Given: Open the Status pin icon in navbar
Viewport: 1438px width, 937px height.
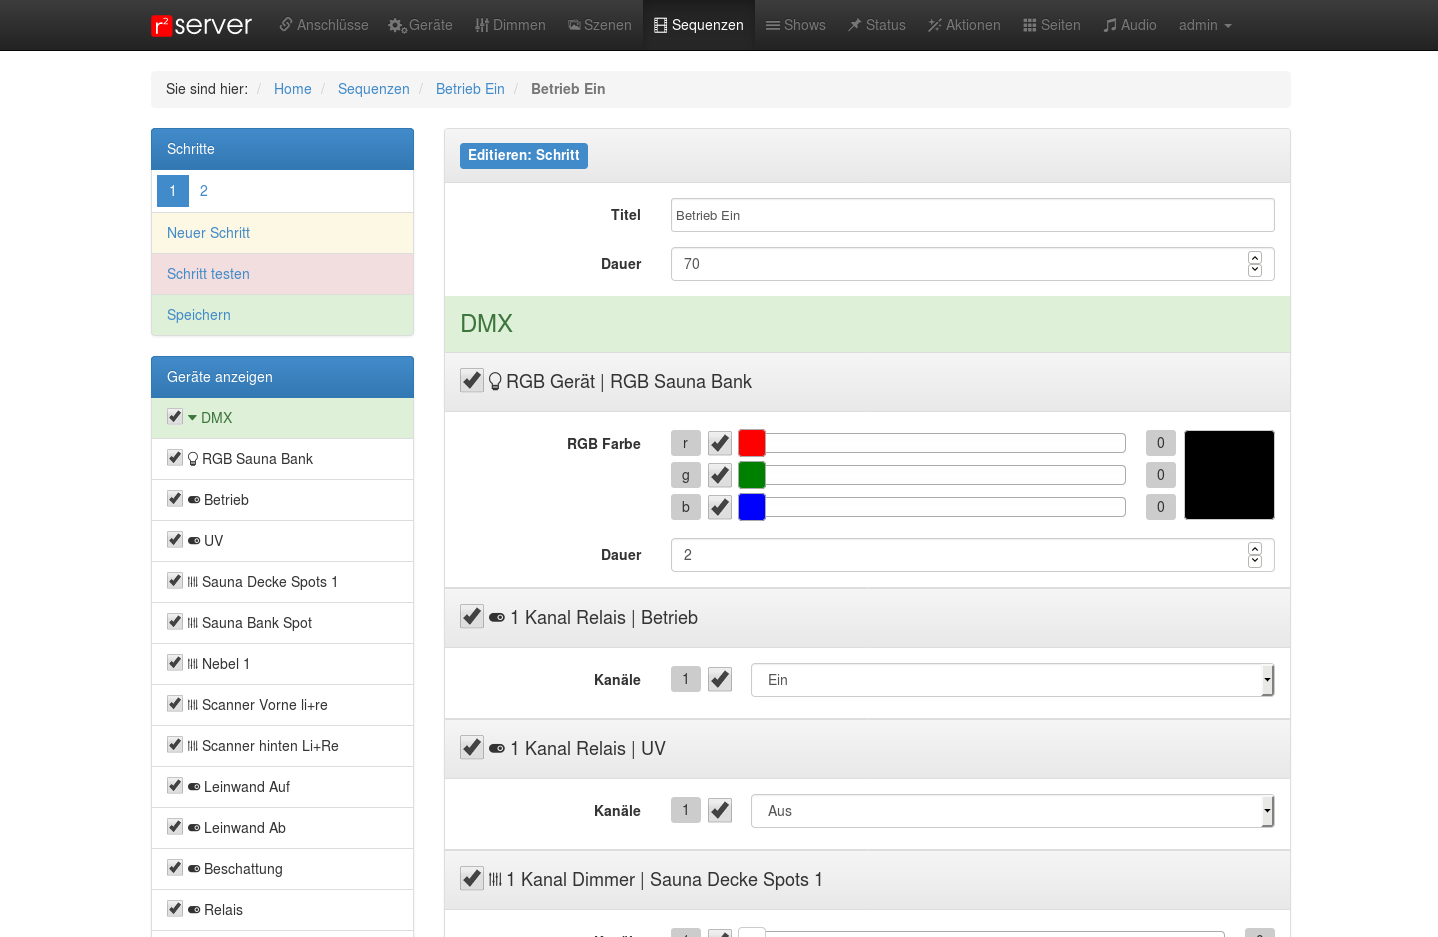Looking at the screenshot, I should (x=855, y=25).
